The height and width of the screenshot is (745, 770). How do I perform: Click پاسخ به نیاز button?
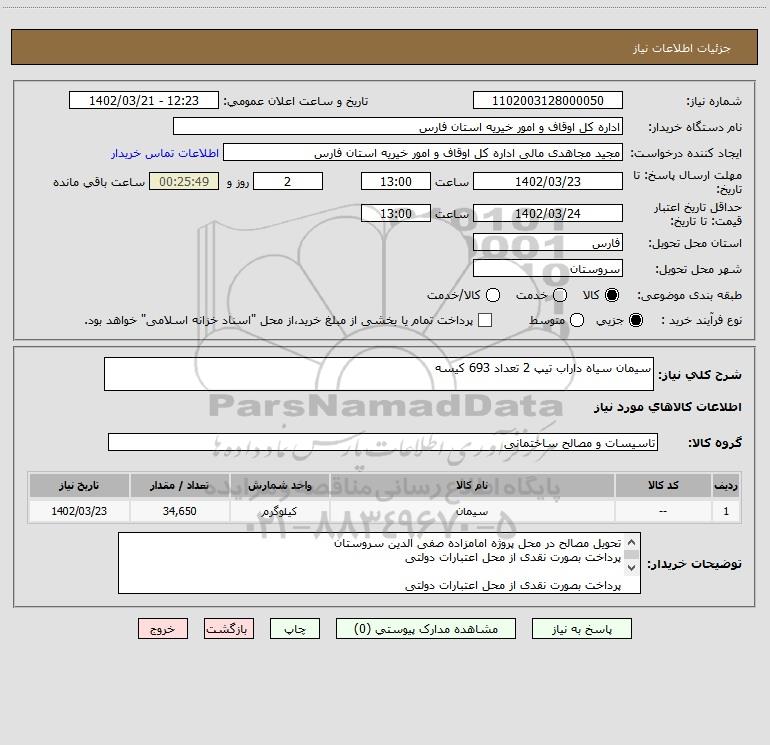pyautogui.click(x=581, y=629)
